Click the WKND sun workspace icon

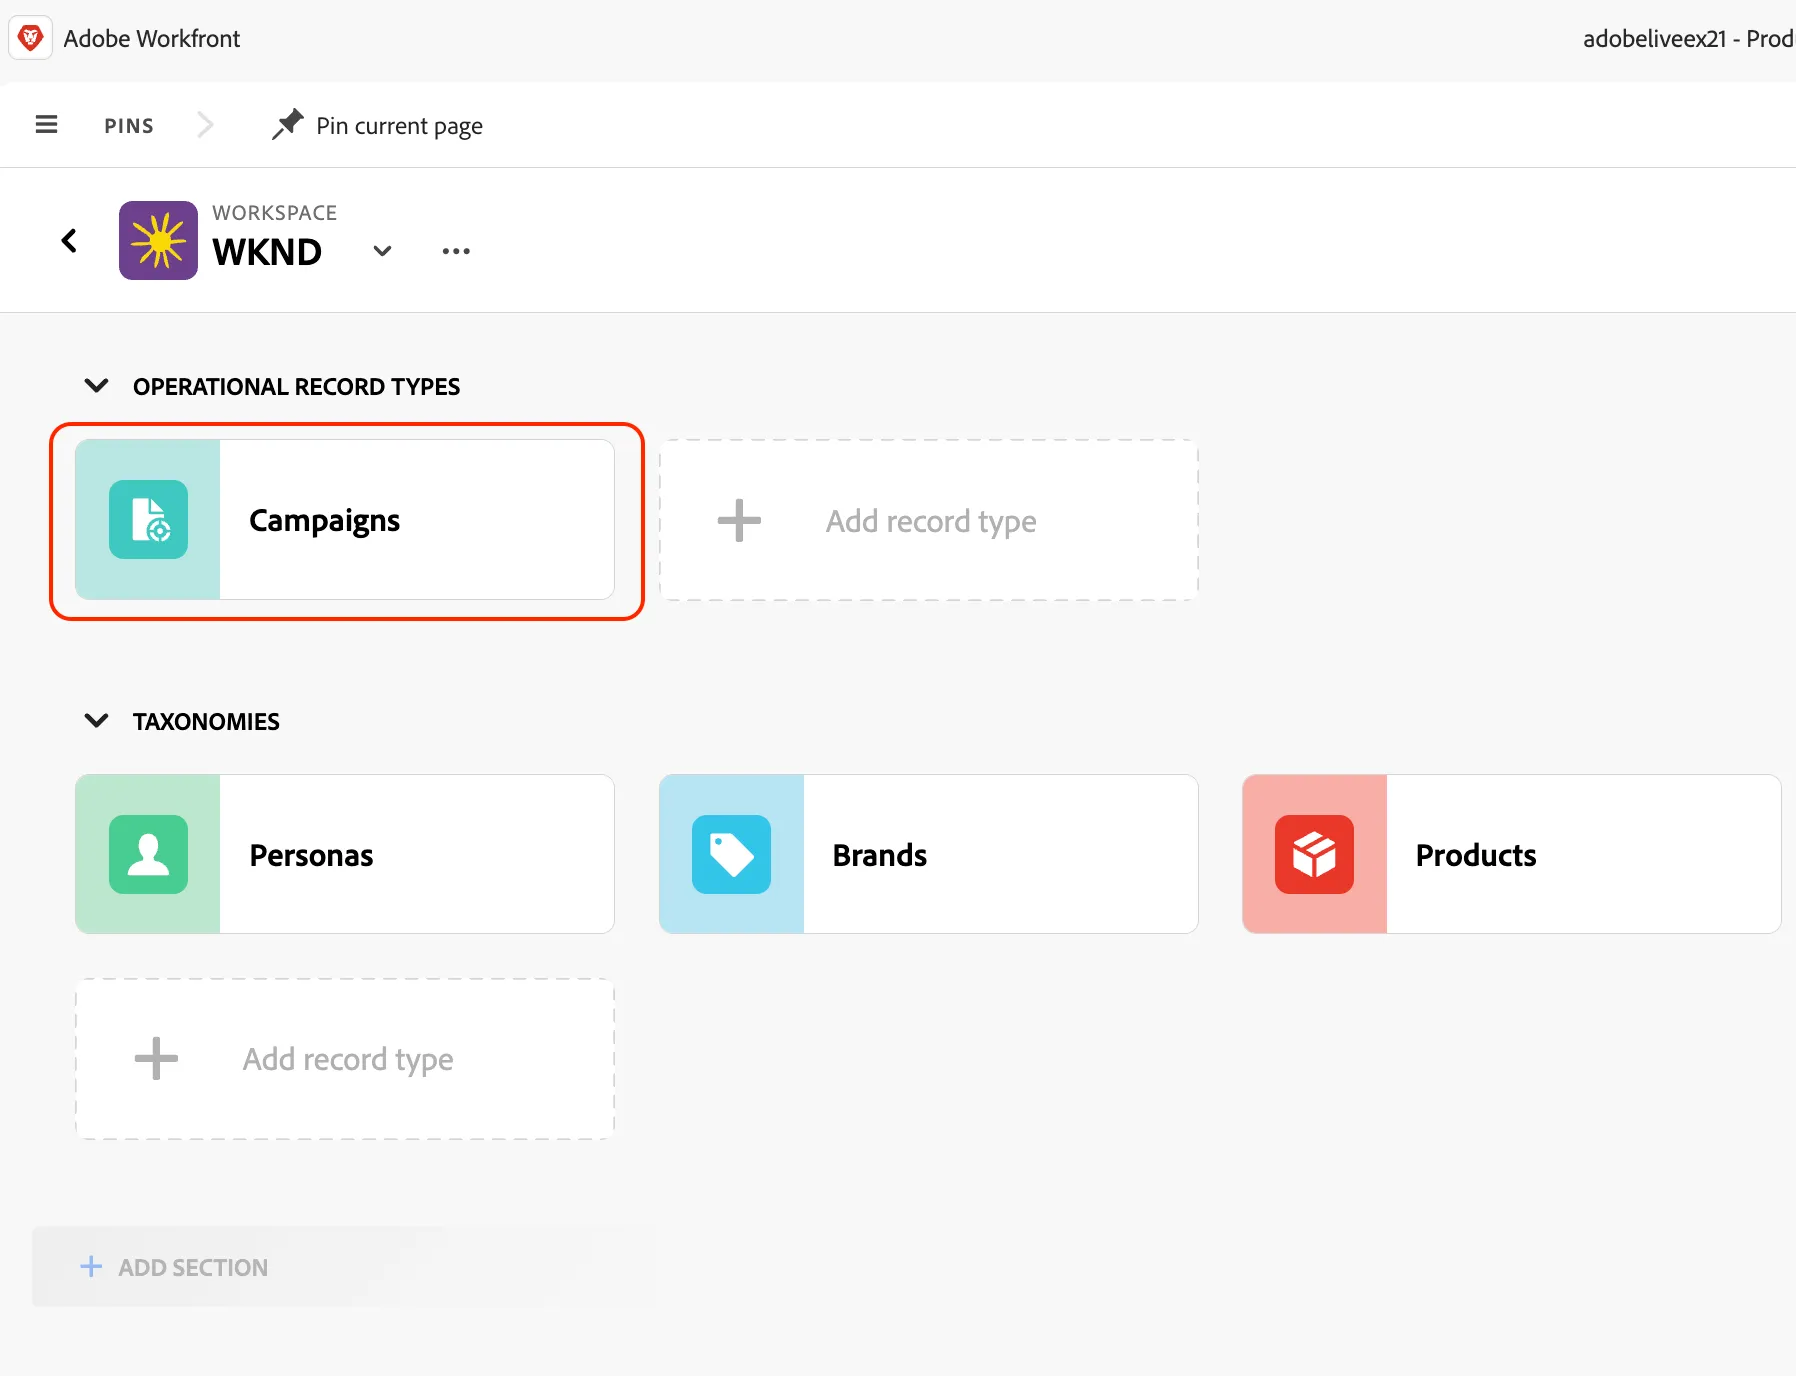pyautogui.click(x=158, y=240)
